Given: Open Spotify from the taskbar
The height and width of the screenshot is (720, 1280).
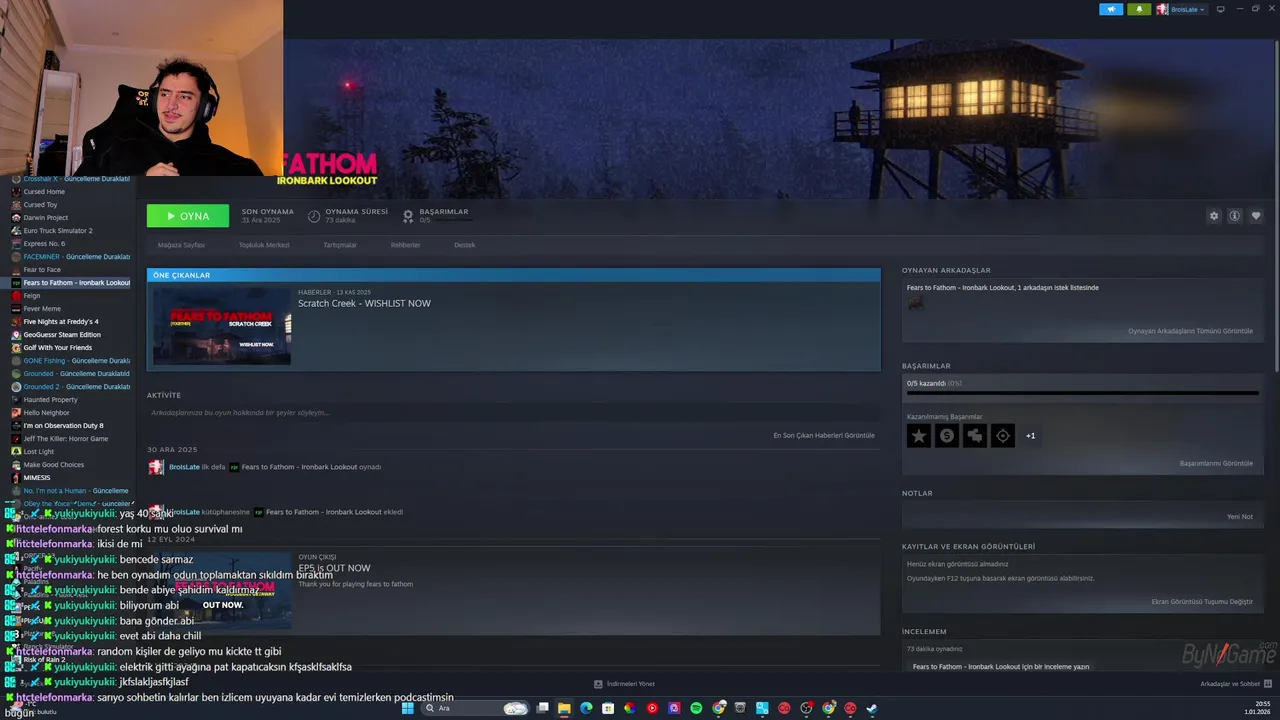Looking at the screenshot, I should point(696,708).
